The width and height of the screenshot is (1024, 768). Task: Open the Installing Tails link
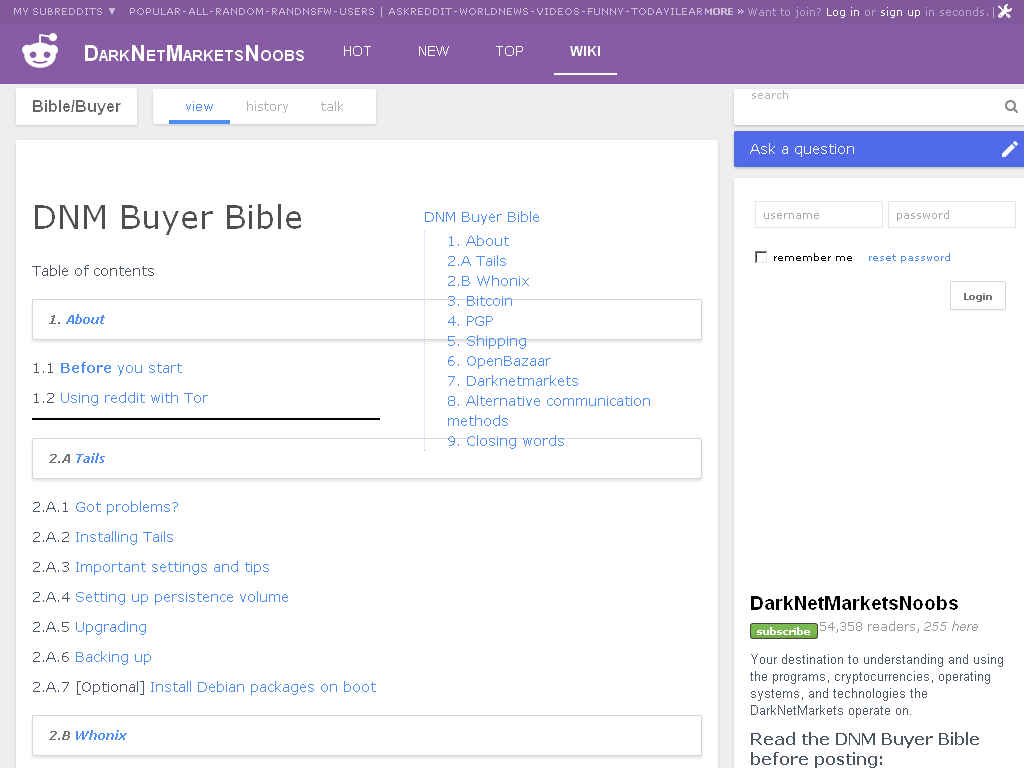coord(124,537)
